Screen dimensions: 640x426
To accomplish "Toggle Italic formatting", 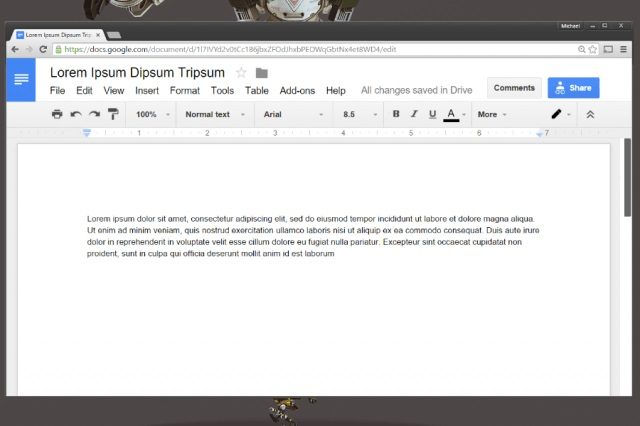I will [414, 115].
